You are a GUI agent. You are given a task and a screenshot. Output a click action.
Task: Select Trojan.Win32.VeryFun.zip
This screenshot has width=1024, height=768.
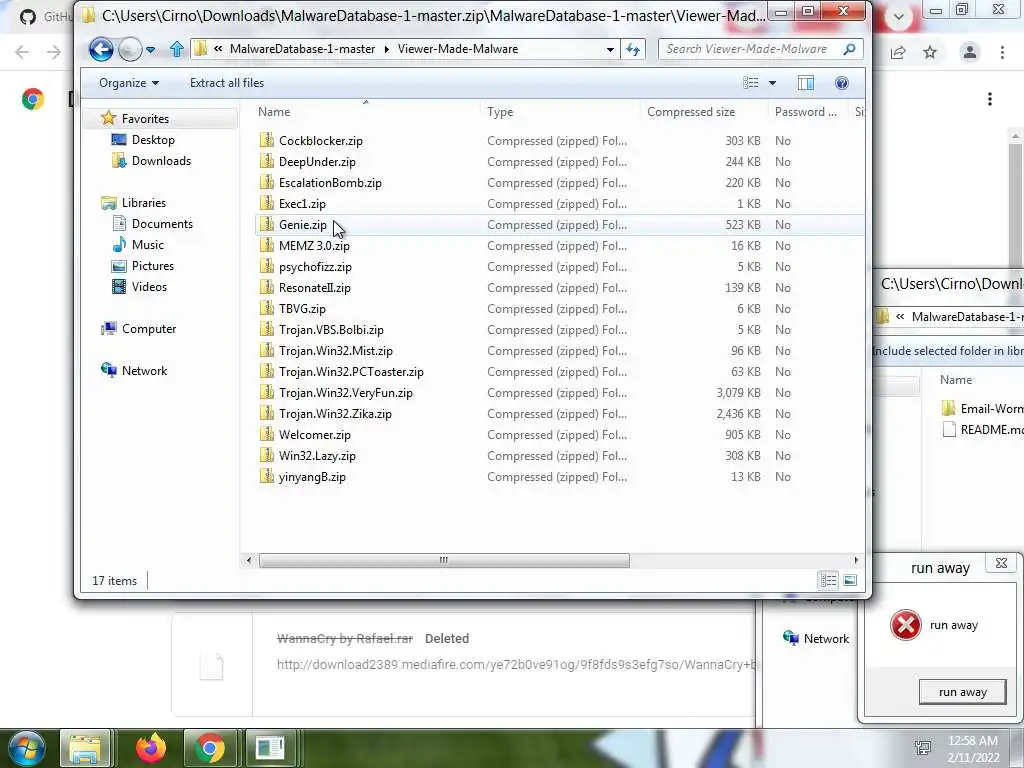[x=345, y=392]
